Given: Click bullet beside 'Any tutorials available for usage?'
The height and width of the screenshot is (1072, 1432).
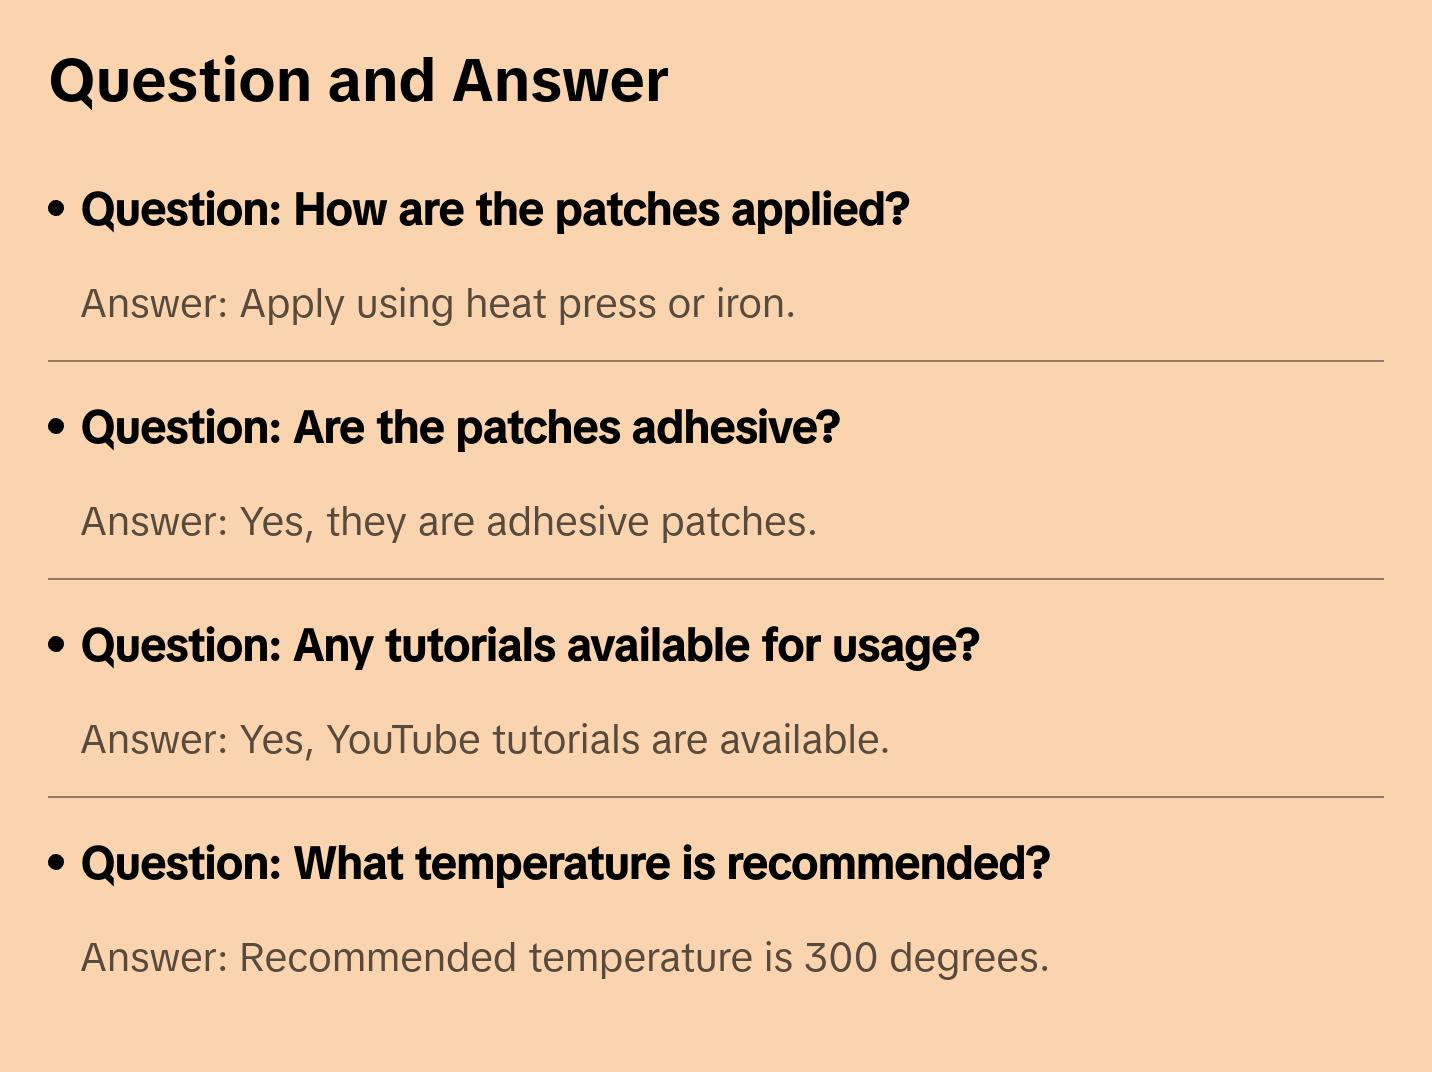Looking at the screenshot, I should (57, 645).
